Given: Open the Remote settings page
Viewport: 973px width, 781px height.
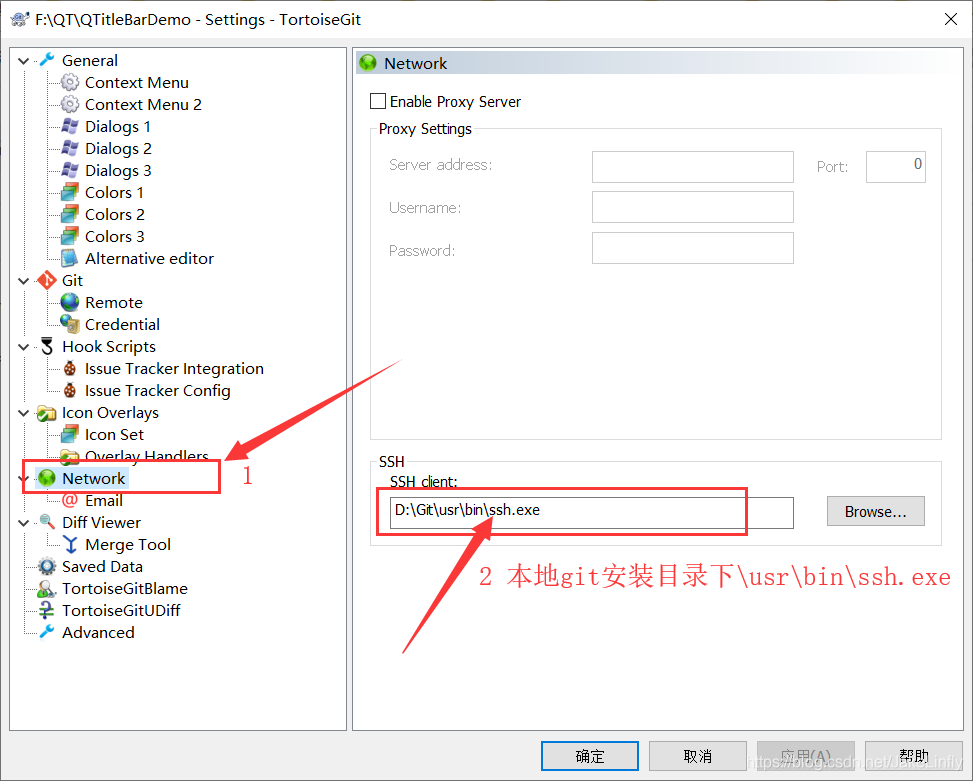Looking at the screenshot, I should (x=114, y=303).
